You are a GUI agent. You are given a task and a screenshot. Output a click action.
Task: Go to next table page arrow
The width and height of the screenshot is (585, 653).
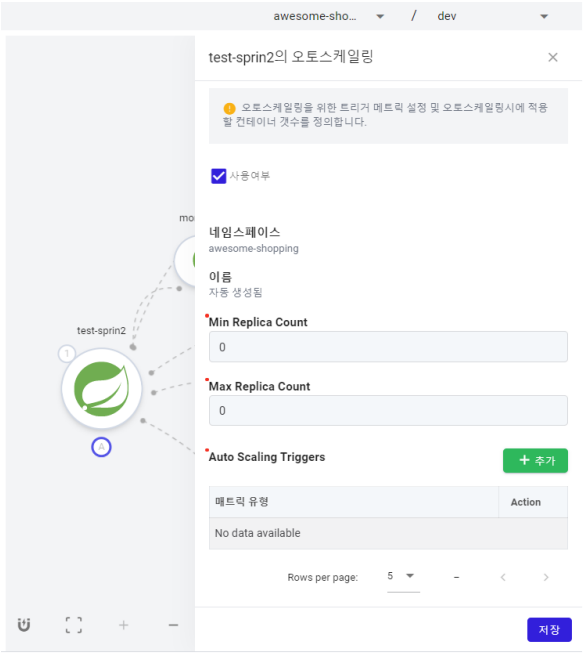(546, 577)
